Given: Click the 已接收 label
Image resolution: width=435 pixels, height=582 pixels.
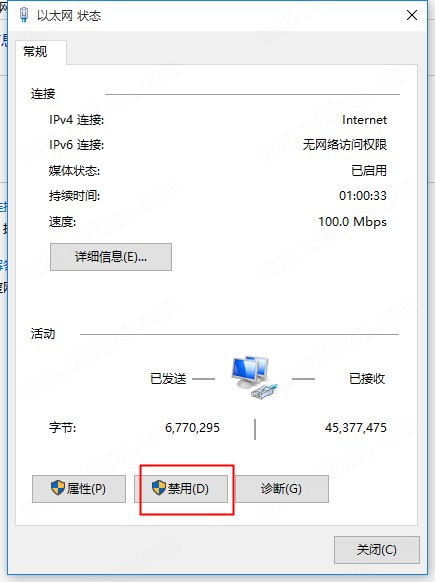Looking at the screenshot, I should (367, 379).
